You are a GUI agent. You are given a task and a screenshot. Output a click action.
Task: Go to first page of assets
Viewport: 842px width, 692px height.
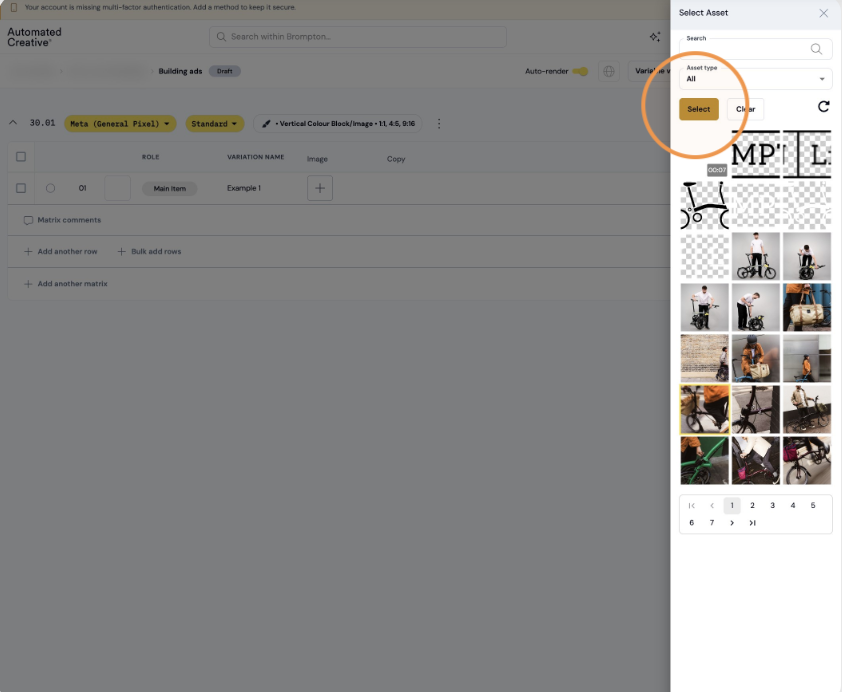pyautogui.click(x=692, y=505)
